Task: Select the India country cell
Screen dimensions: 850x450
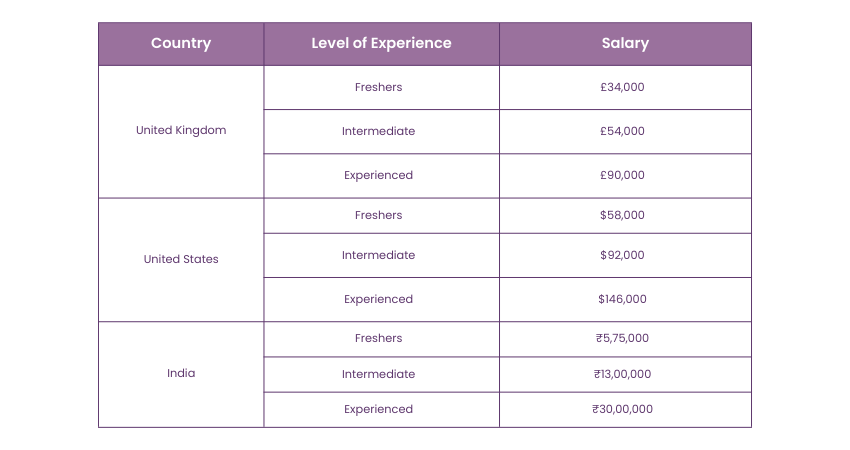Action: pyautogui.click(x=181, y=373)
